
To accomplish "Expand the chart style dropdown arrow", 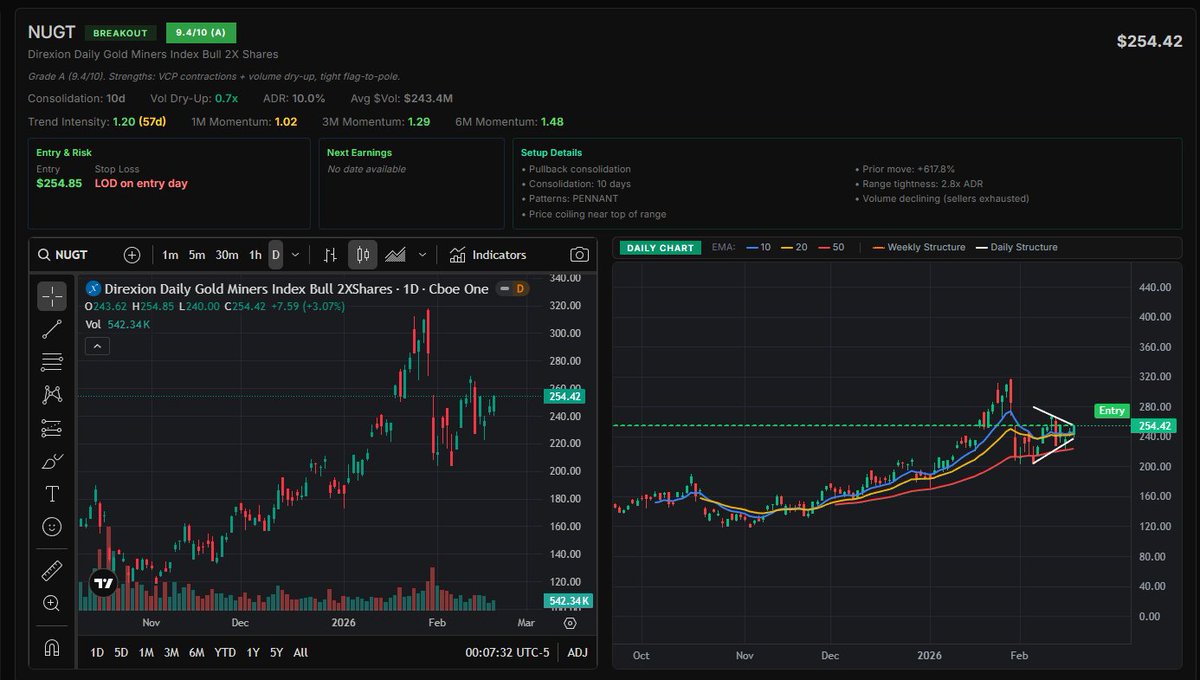I will coord(422,255).
